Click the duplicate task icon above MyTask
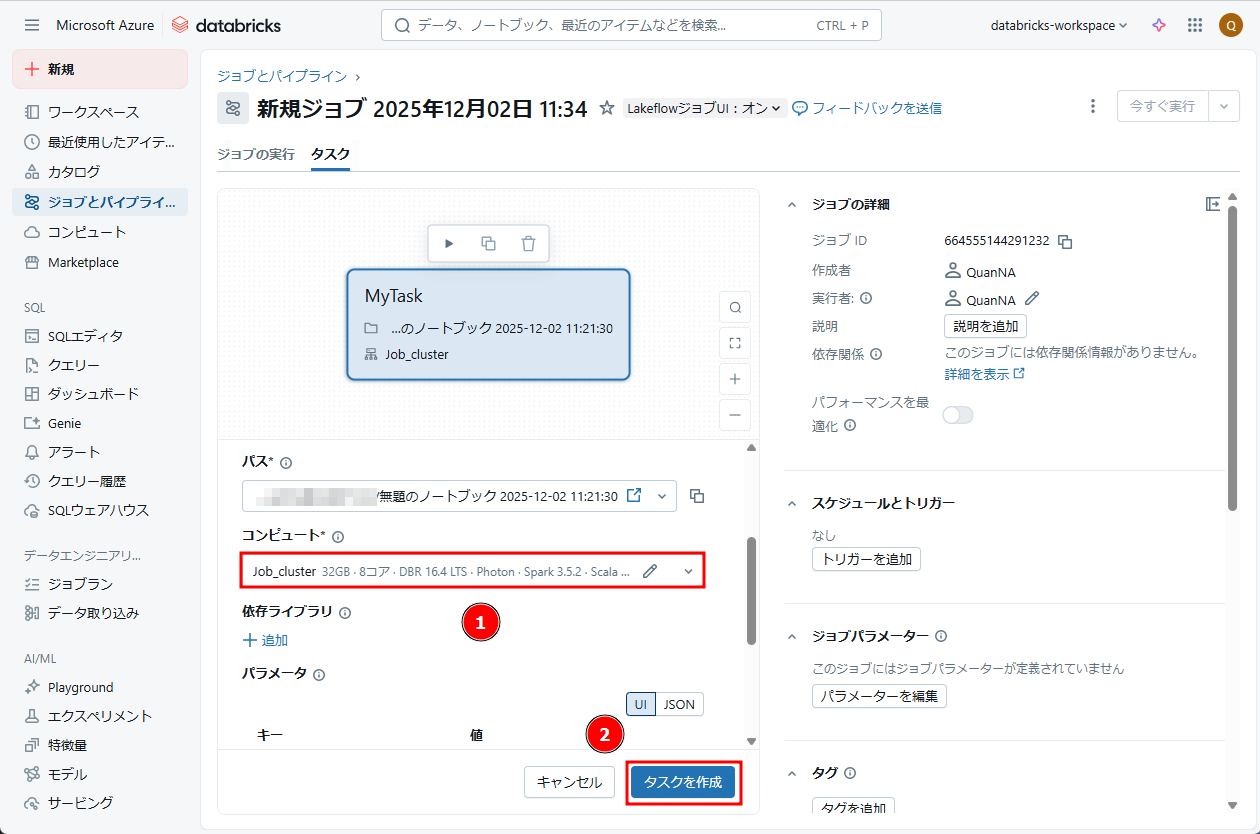This screenshot has height=834, width=1260. [488, 243]
